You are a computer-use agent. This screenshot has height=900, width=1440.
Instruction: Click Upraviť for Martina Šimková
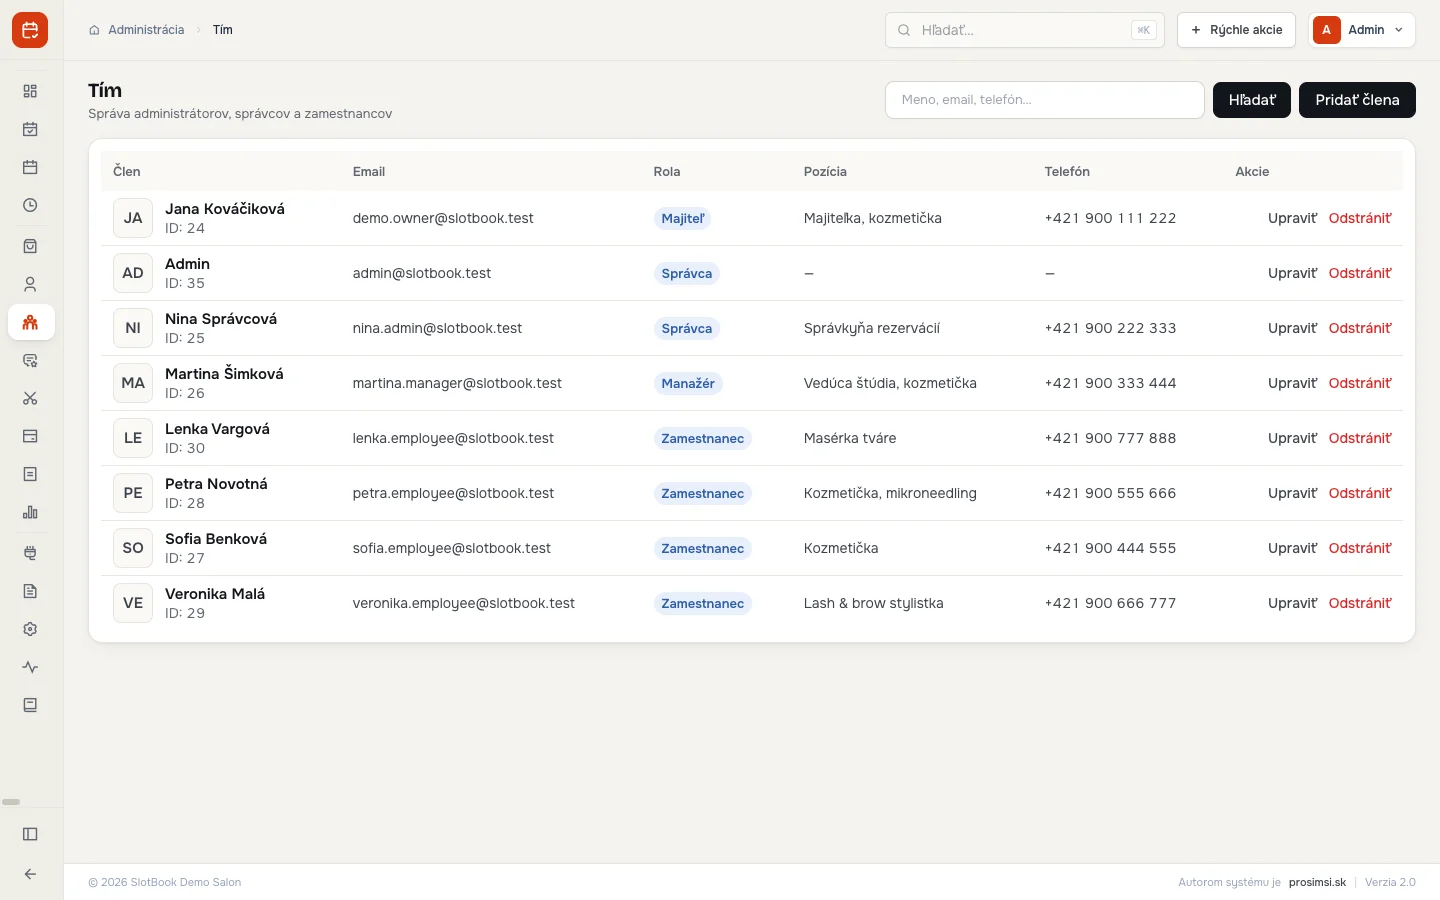[x=1293, y=383]
